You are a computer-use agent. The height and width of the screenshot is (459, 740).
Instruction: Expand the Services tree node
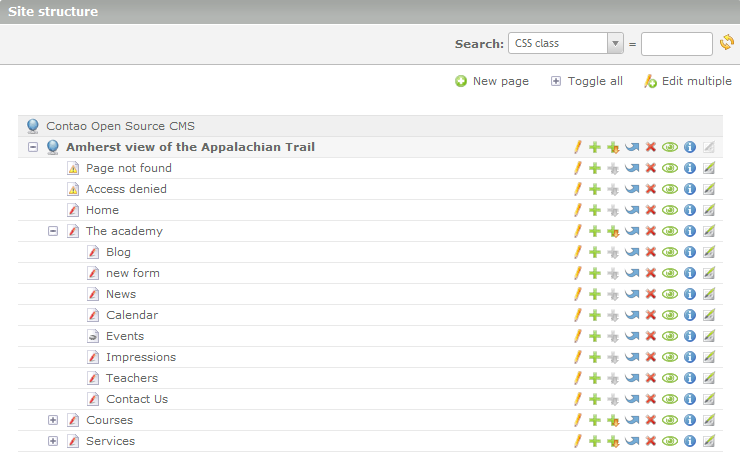pos(53,441)
